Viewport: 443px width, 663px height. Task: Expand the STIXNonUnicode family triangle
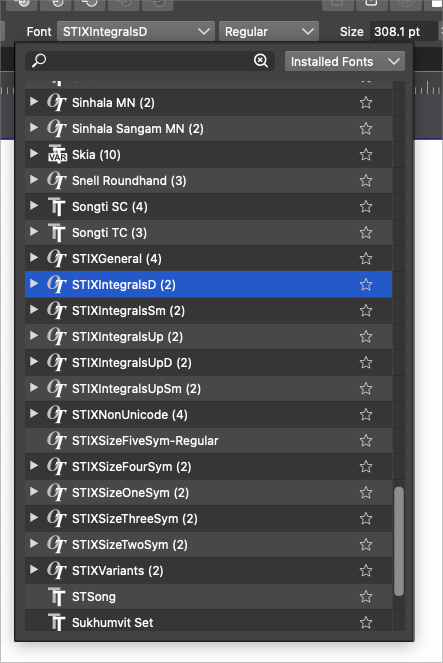click(x=34, y=414)
